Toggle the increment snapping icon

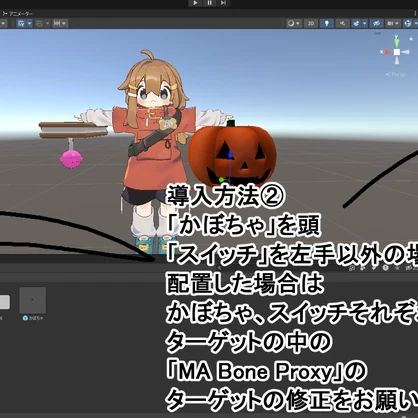40,23
